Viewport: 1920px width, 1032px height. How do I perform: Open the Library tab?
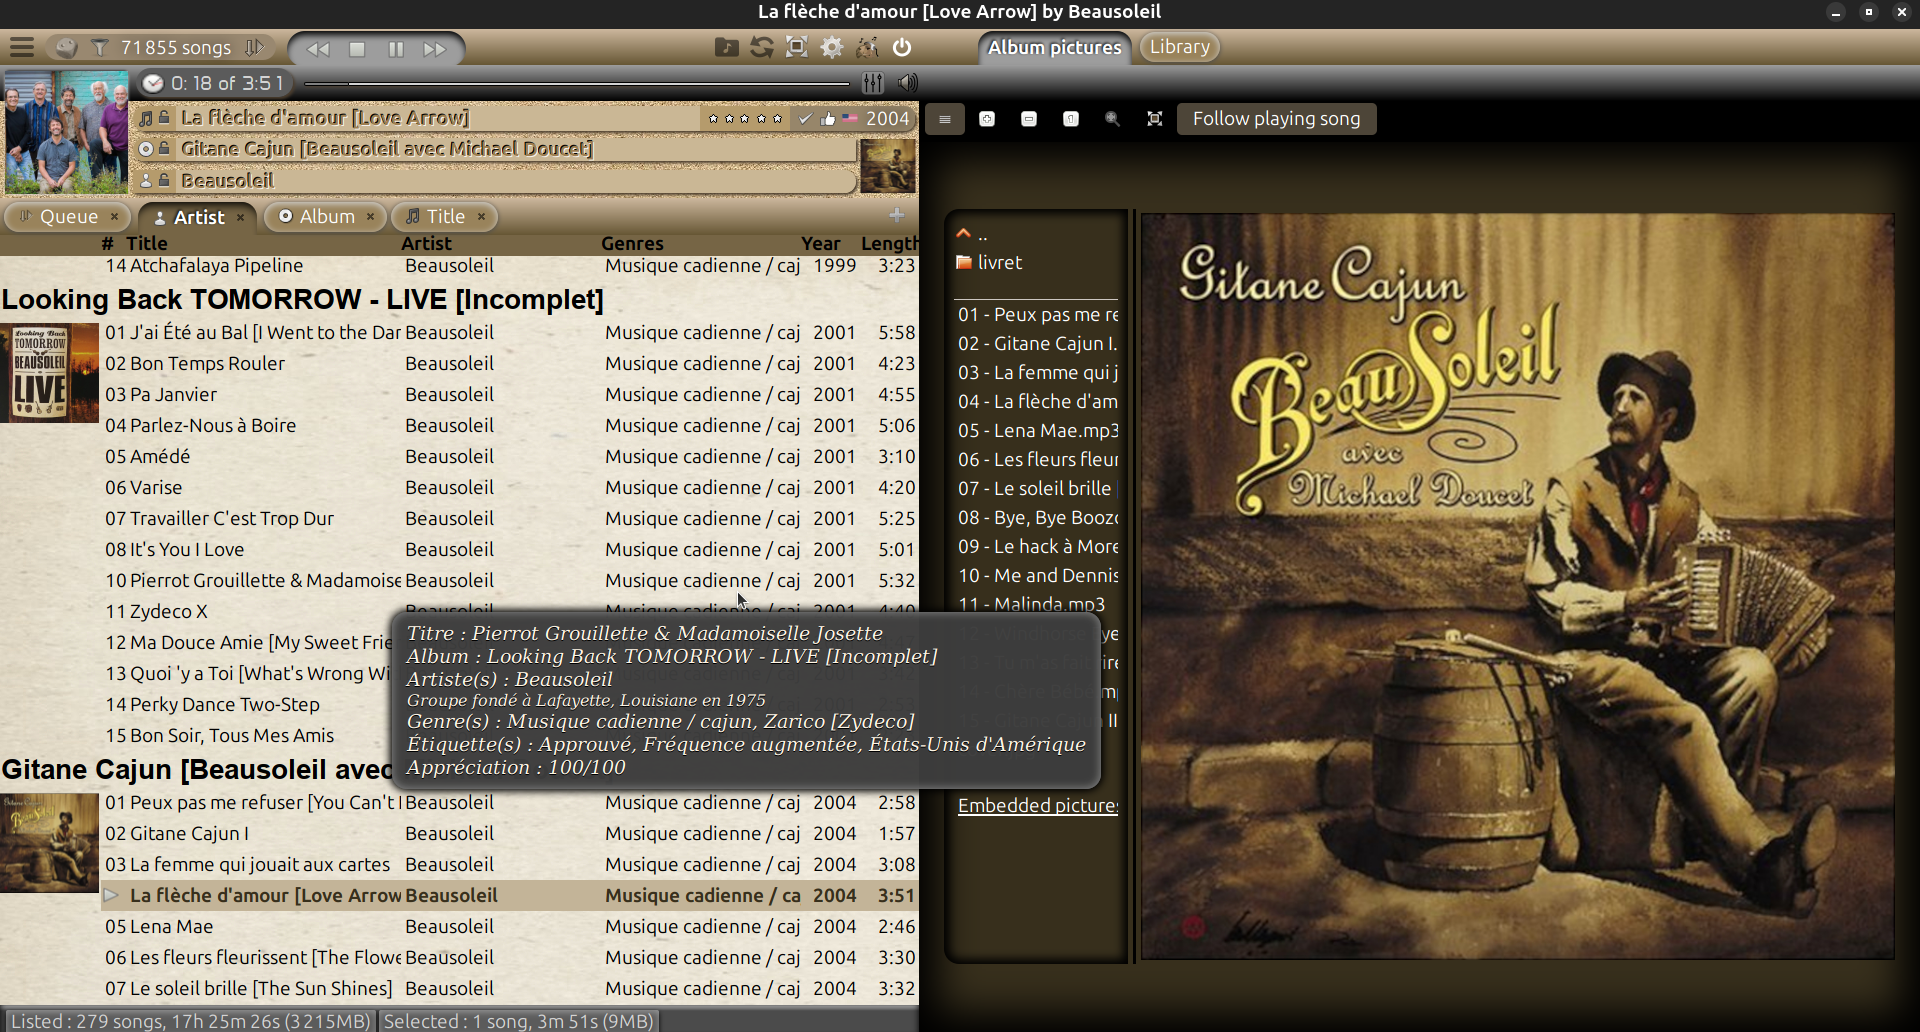pos(1179,47)
